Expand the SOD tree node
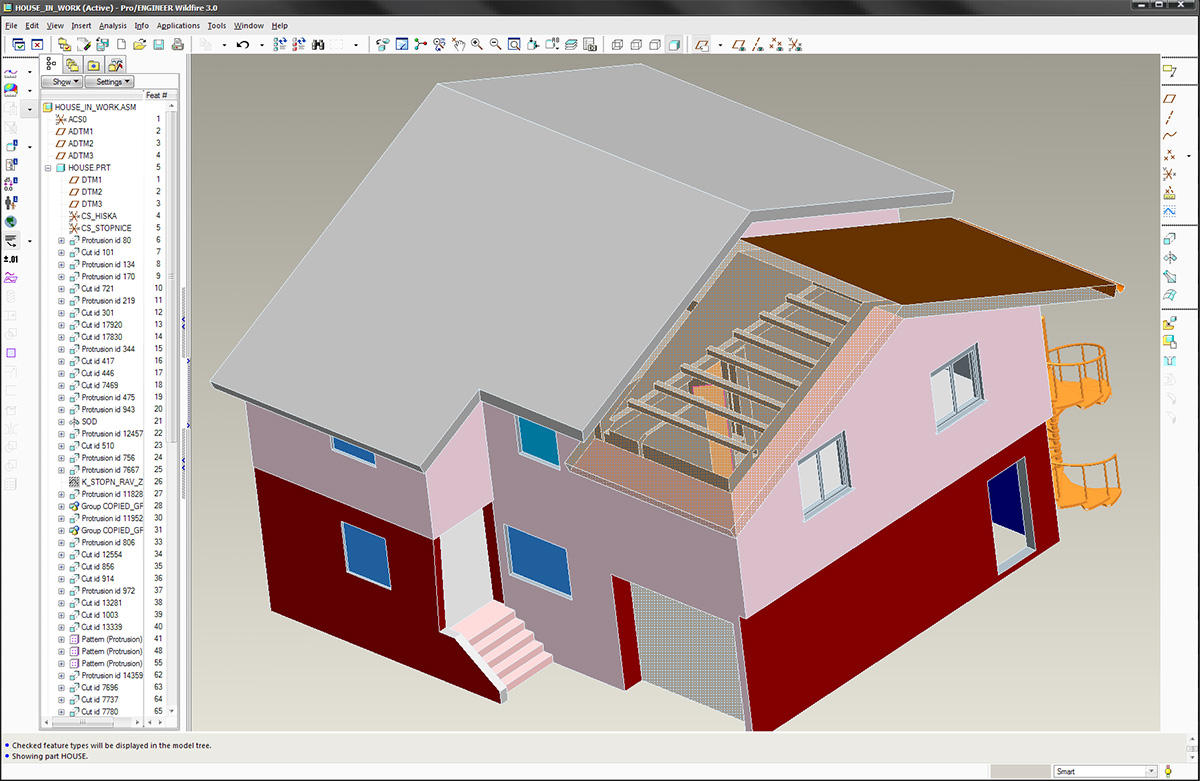1200x781 pixels. click(x=62, y=422)
